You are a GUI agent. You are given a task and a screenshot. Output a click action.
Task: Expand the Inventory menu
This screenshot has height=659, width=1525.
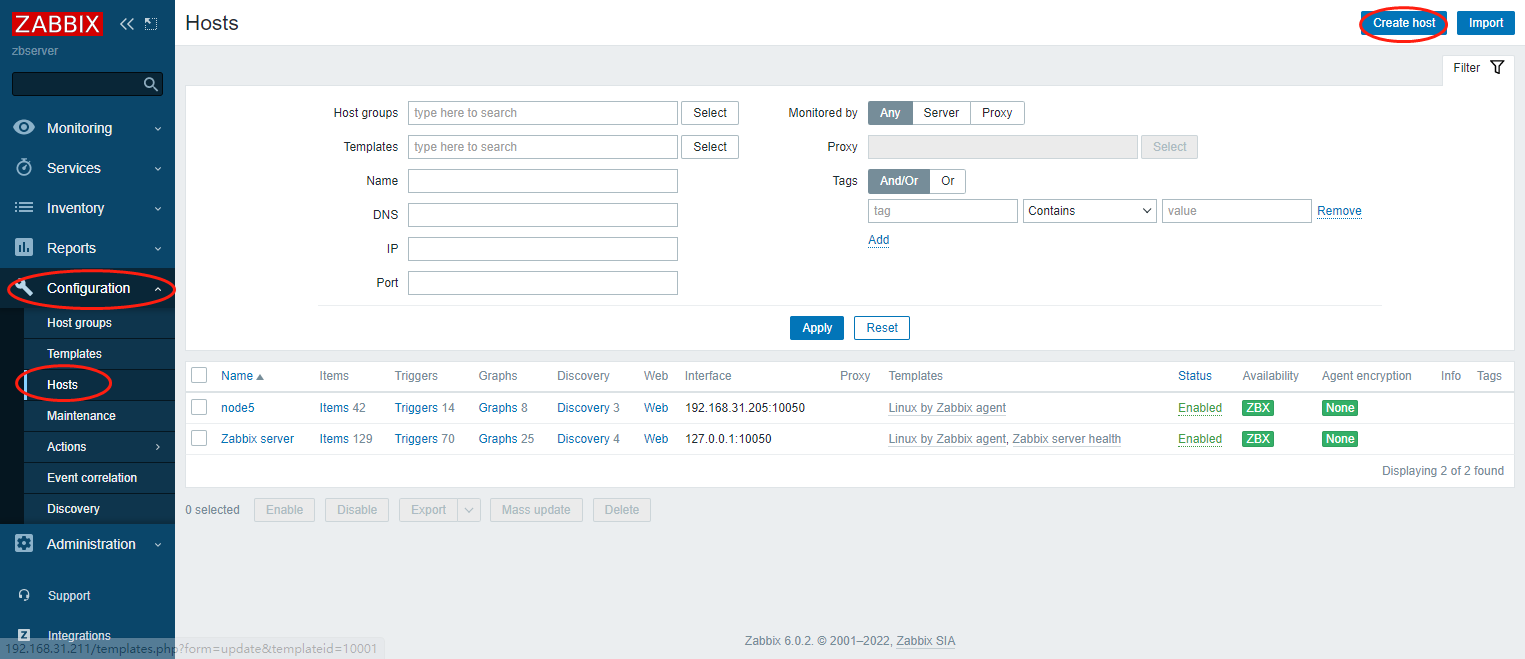[87, 208]
